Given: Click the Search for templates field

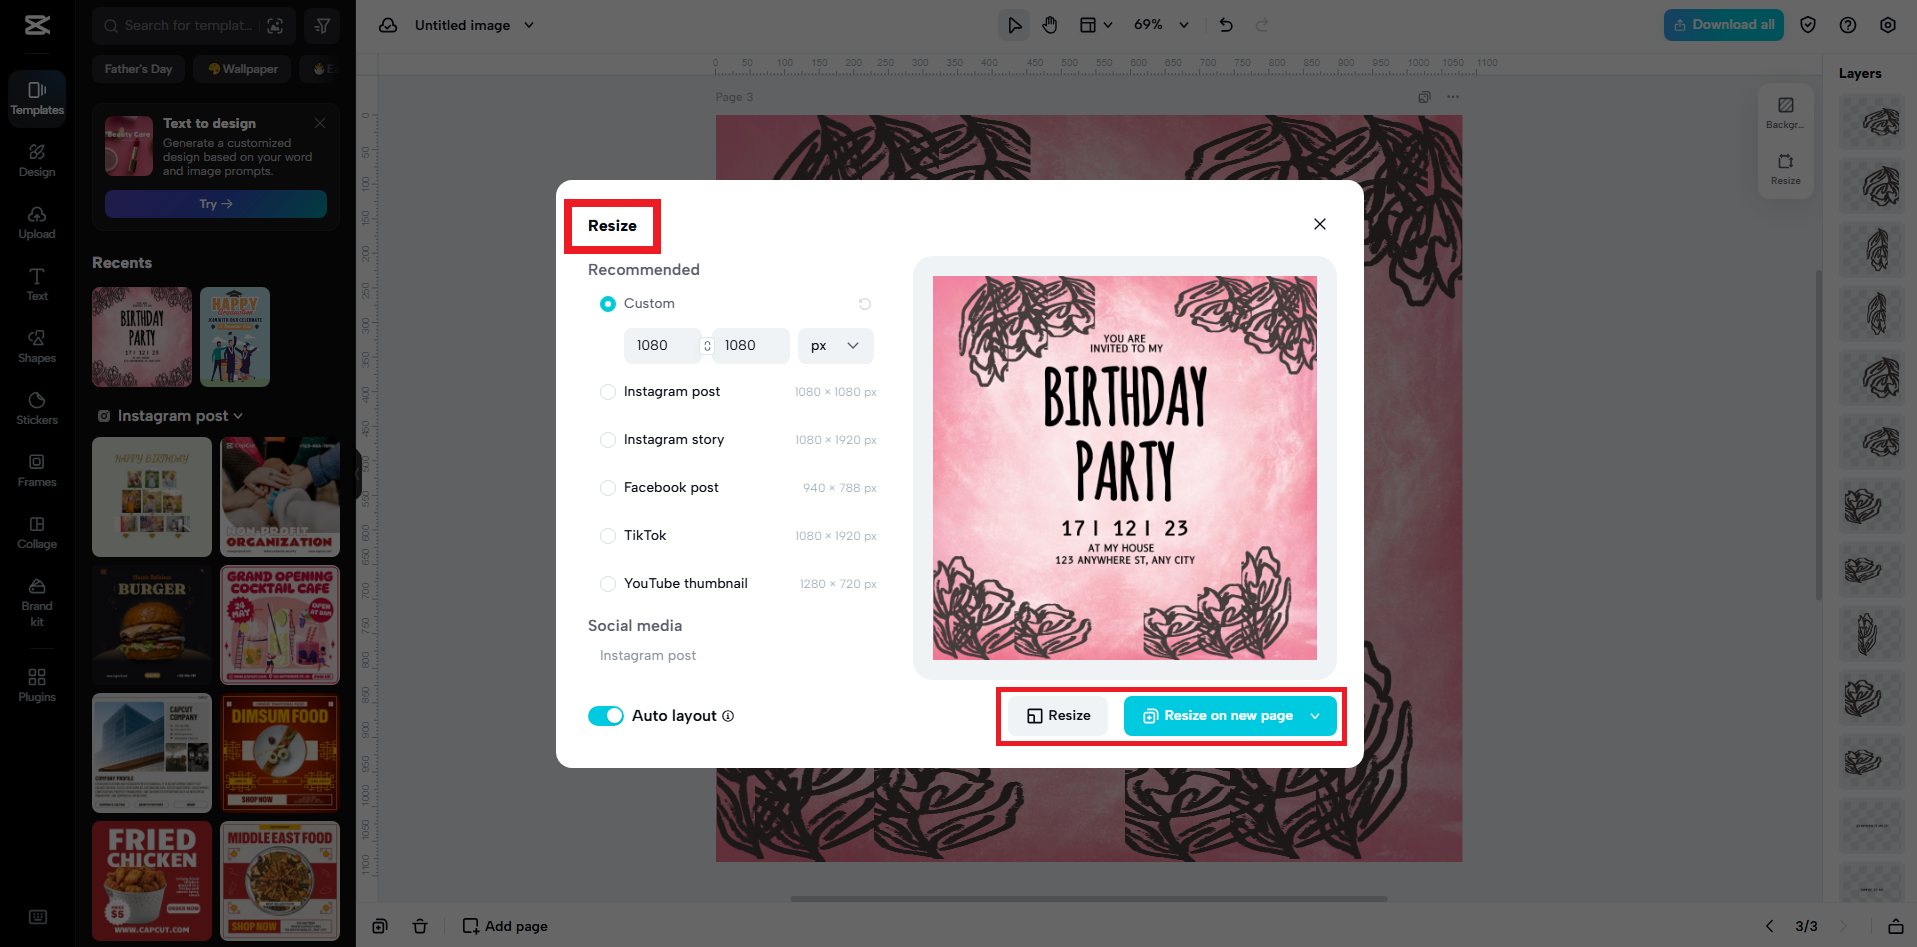Looking at the screenshot, I should click(189, 26).
